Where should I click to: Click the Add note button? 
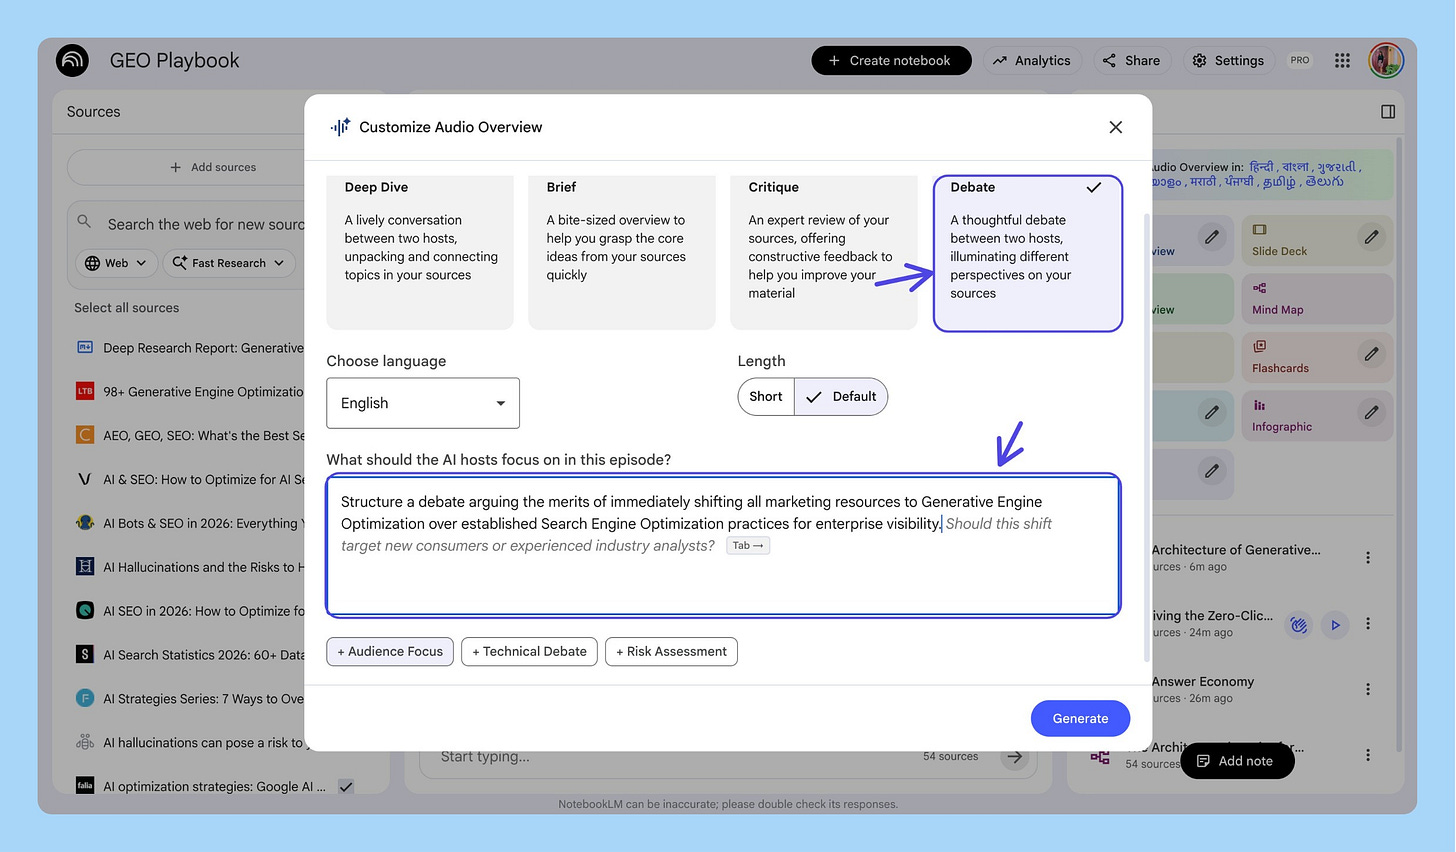(x=1237, y=761)
